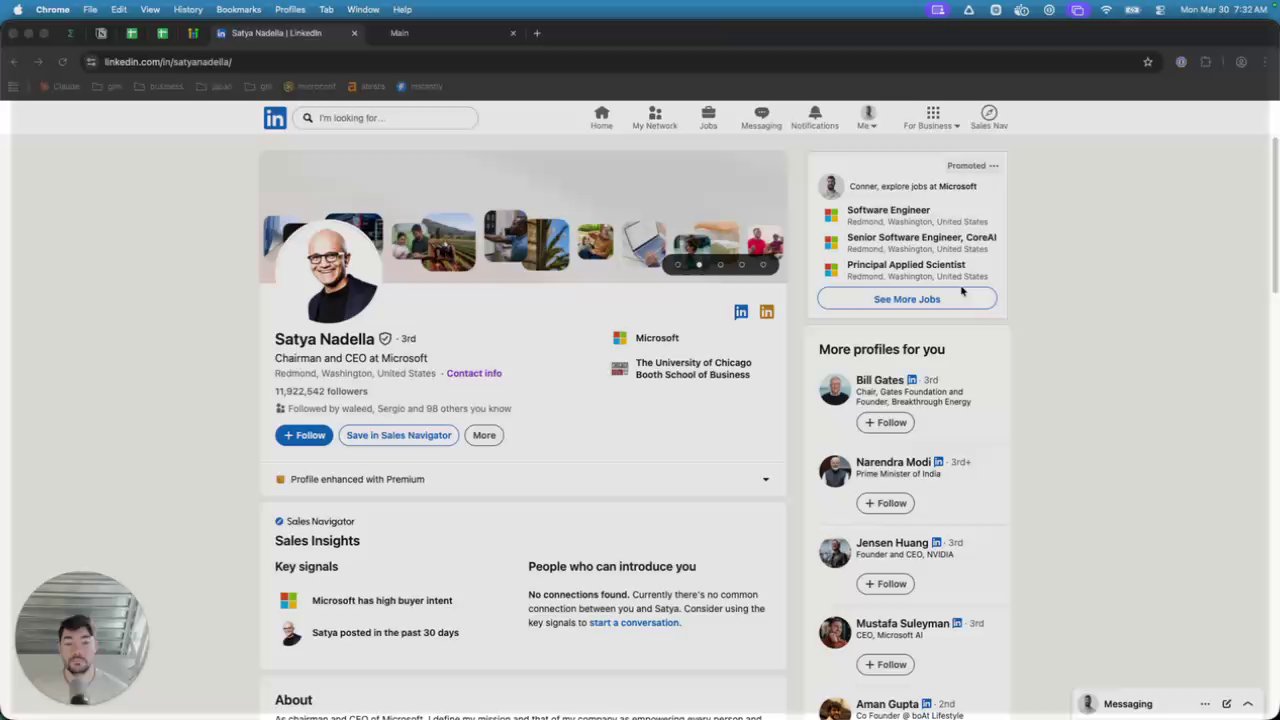Select the first banner carousel dot
Viewport: 1280px width, 720px height.
pyautogui.click(x=678, y=265)
